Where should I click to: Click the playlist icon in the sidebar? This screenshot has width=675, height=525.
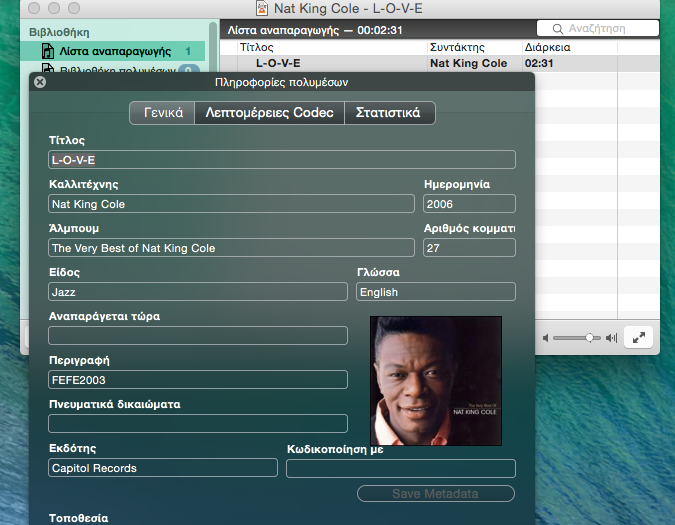[48, 51]
